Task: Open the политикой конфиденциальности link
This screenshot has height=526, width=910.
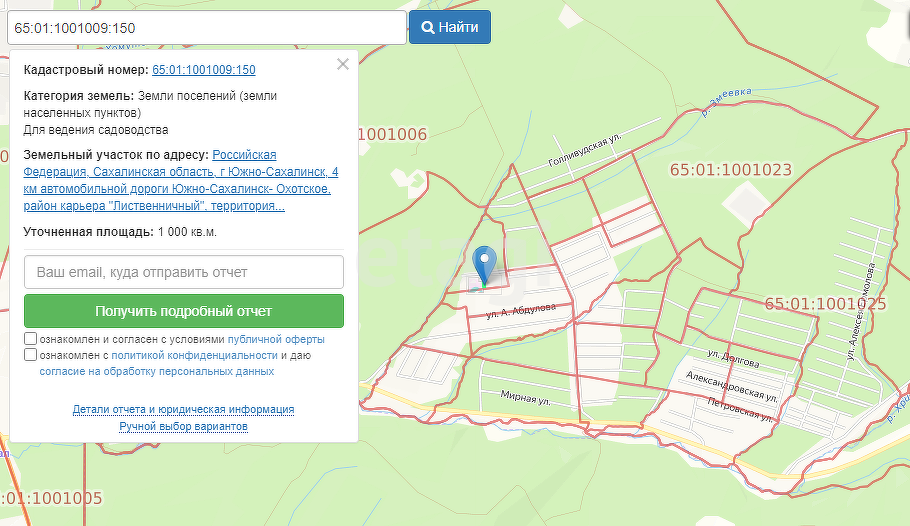Action: (x=193, y=355)
